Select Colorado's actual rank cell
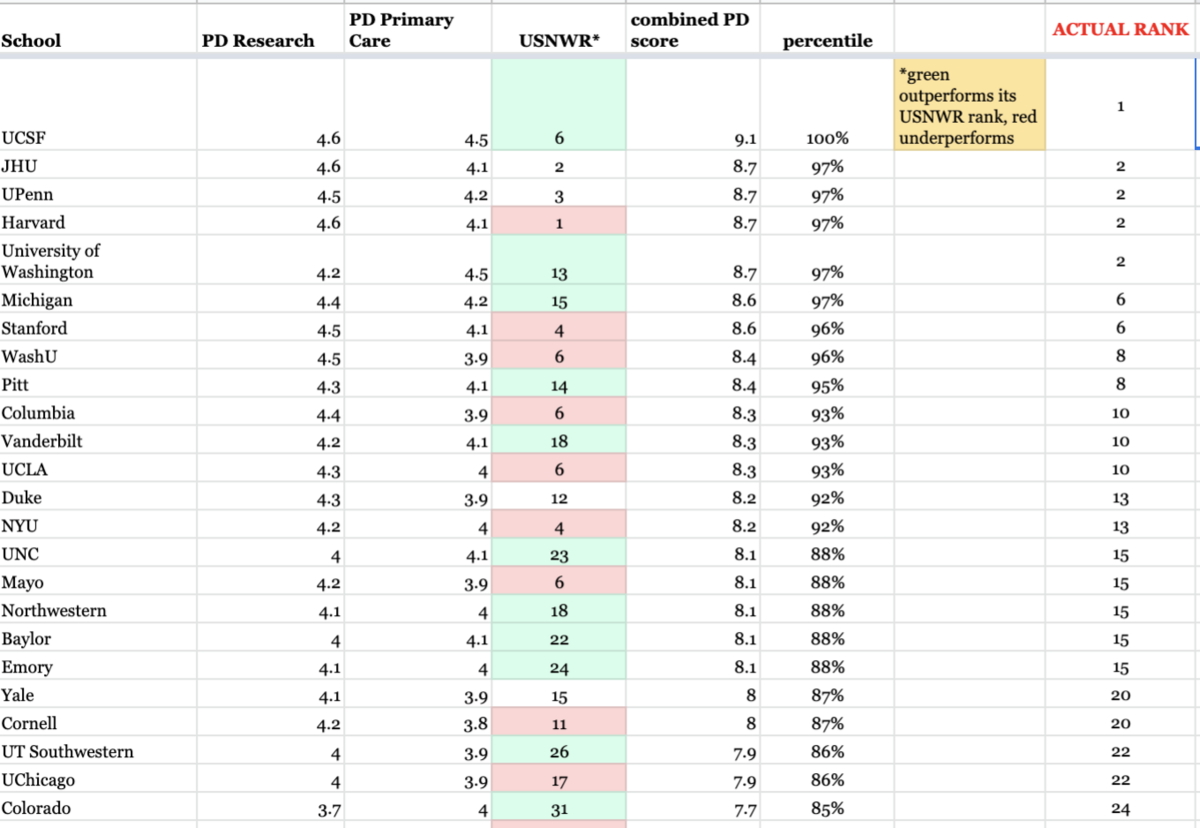 (x=1120, y=808)
